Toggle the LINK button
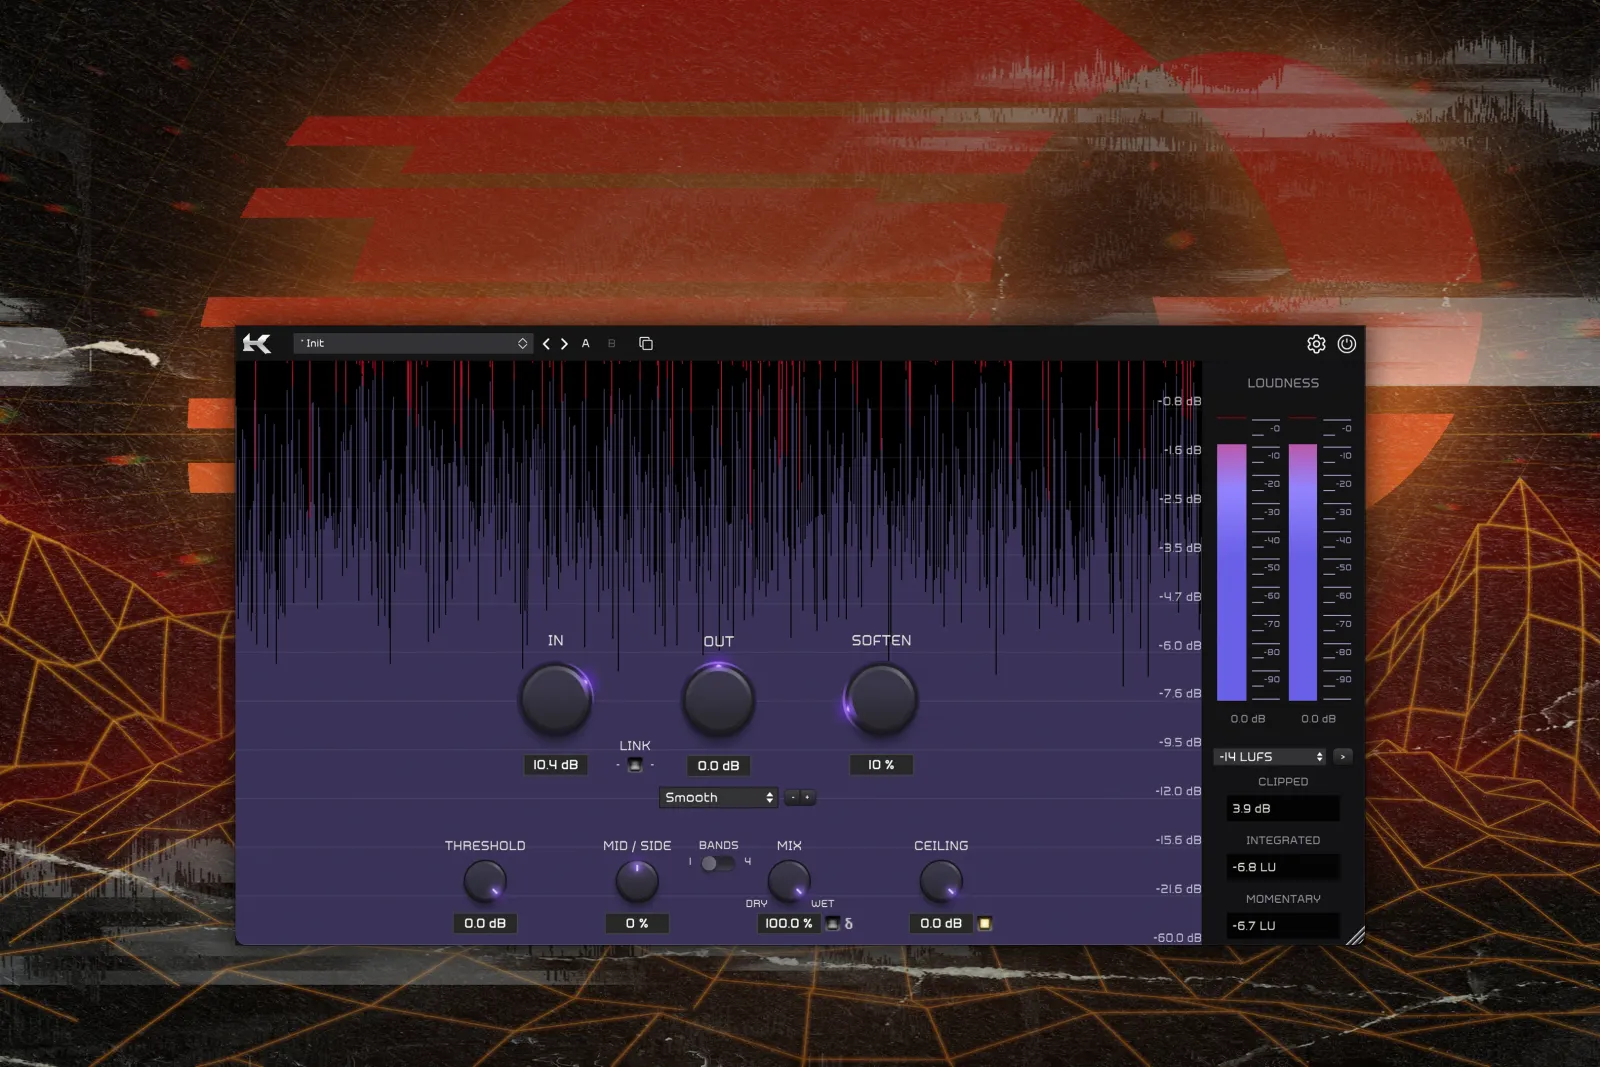 (635, 765)
